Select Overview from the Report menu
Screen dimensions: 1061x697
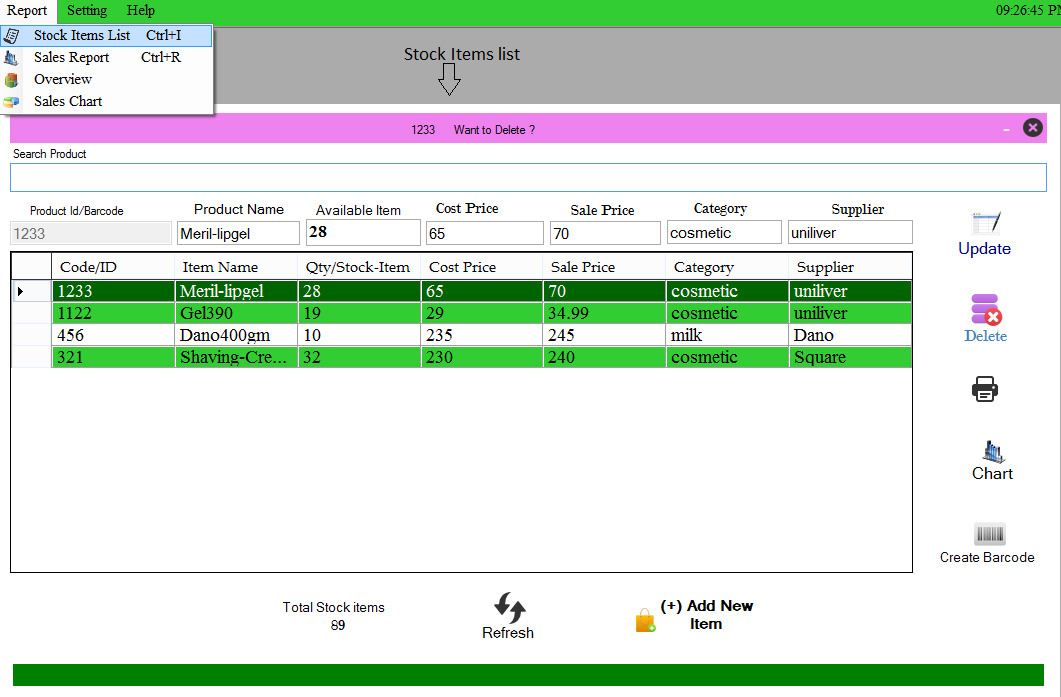pos(62,79)
